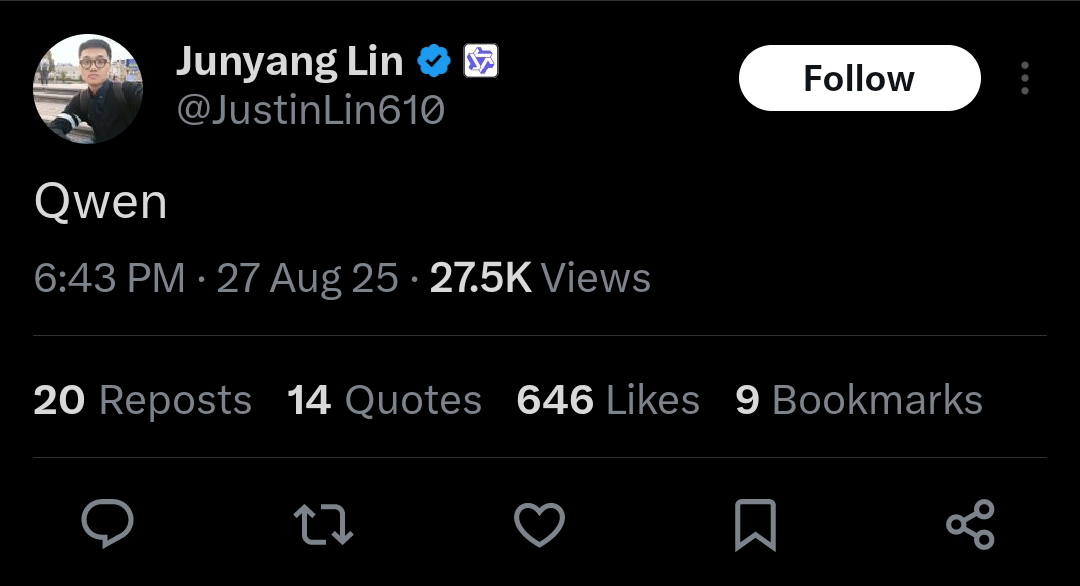Bookmark the post using the ribbon icon
Image resolution: width=1080 pixels, height=586 pixels.
(x=756, y=525)
